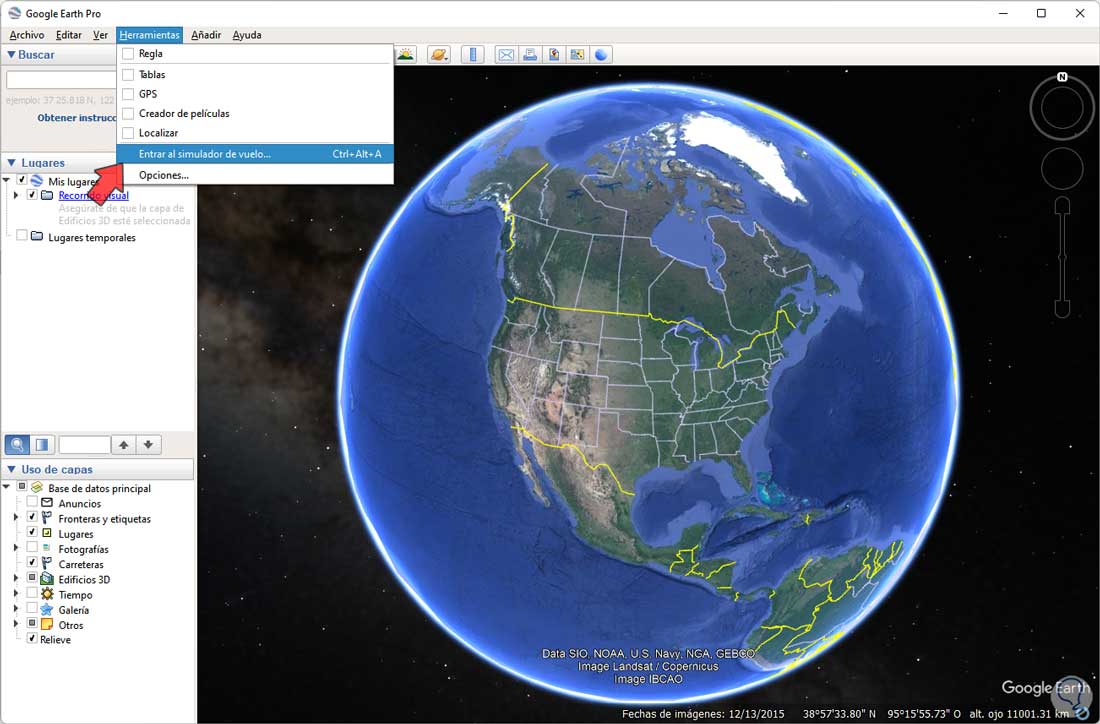Open the Recorrido visual link
The width and height of the screenshot is (1100, 724).
93,196
